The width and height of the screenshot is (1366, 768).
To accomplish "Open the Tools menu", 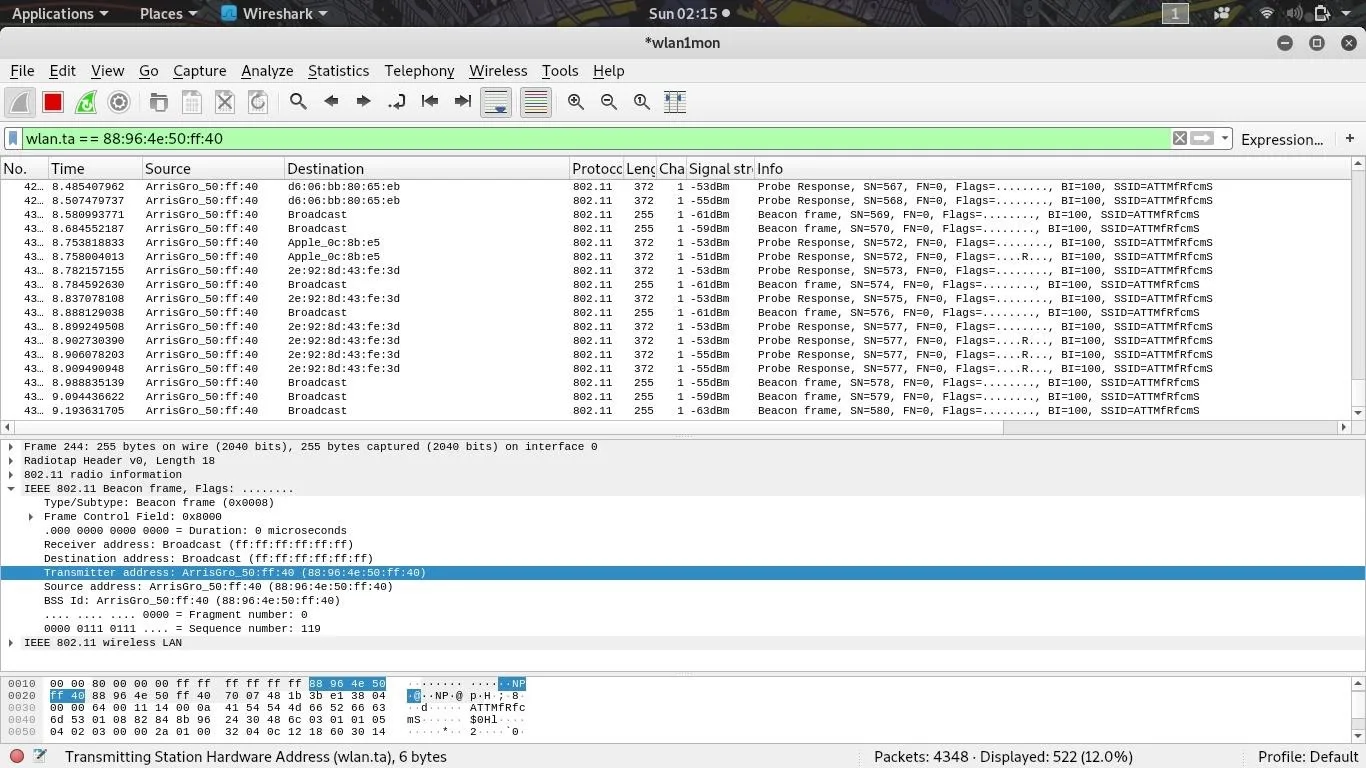I will pyautogui.click(x=560, y=71).
